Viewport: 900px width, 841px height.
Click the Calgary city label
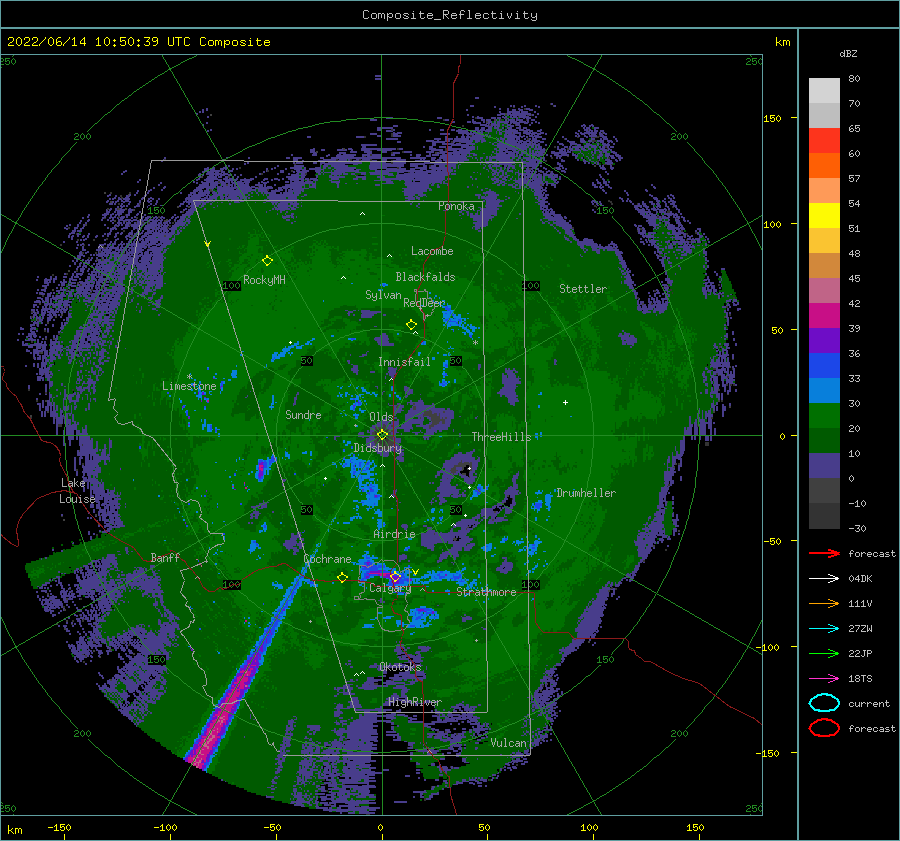point(390,588)
